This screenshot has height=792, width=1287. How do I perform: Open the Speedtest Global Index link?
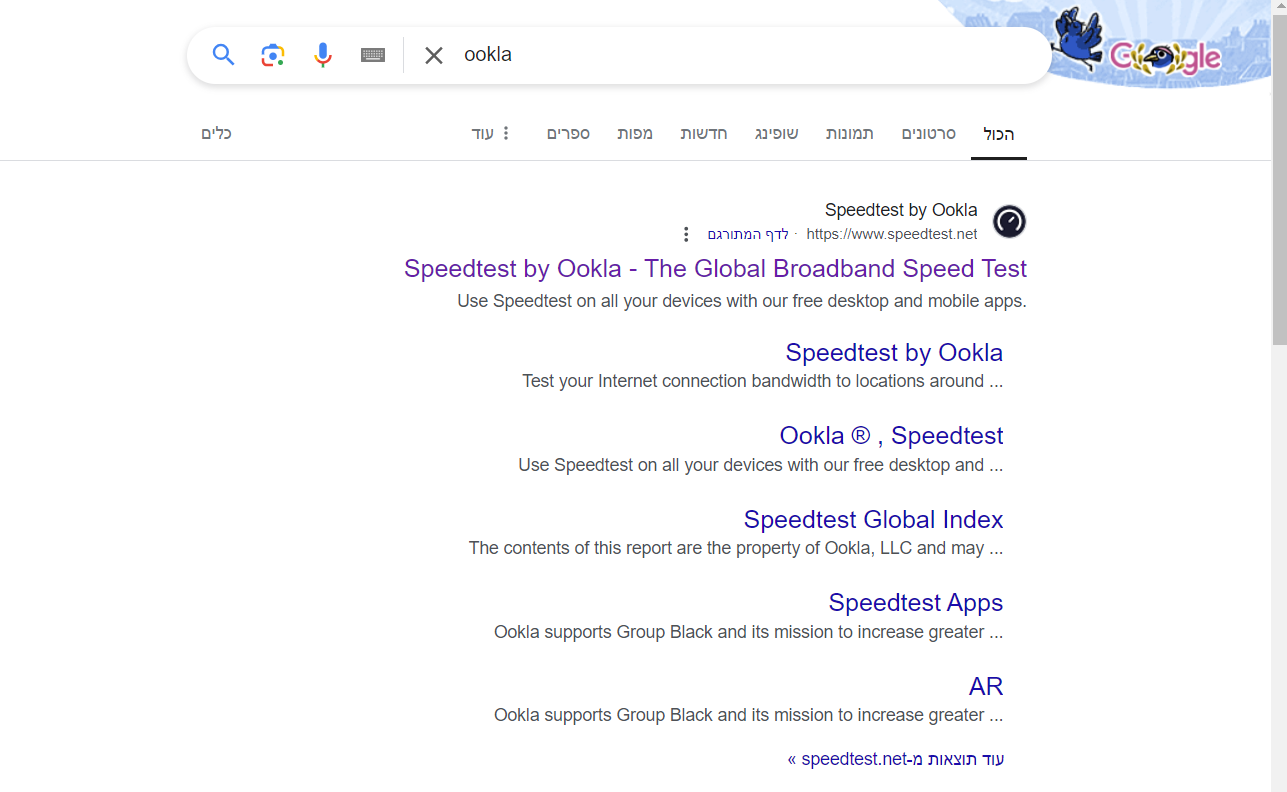pyautogui.click(x=873, y=519)
